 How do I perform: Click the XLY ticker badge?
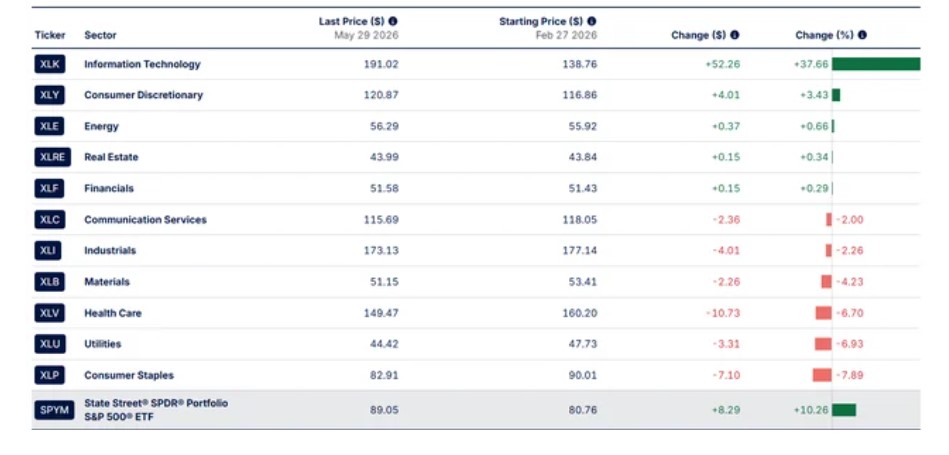[x=50, y=95]
